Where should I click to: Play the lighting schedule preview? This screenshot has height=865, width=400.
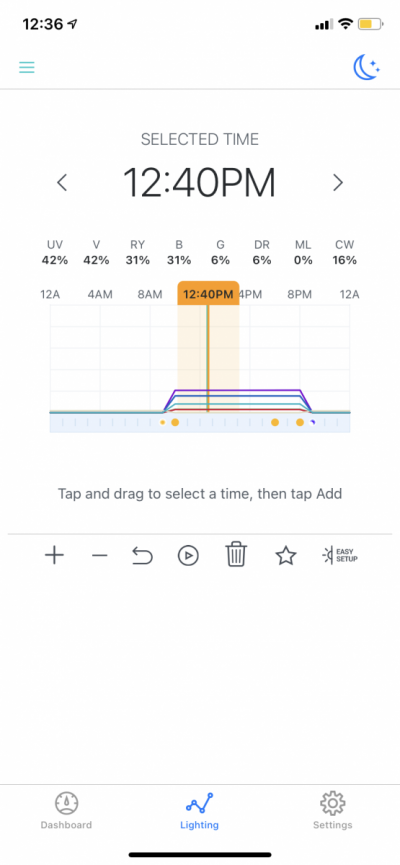pyautogui.click(x=188, y=556)
